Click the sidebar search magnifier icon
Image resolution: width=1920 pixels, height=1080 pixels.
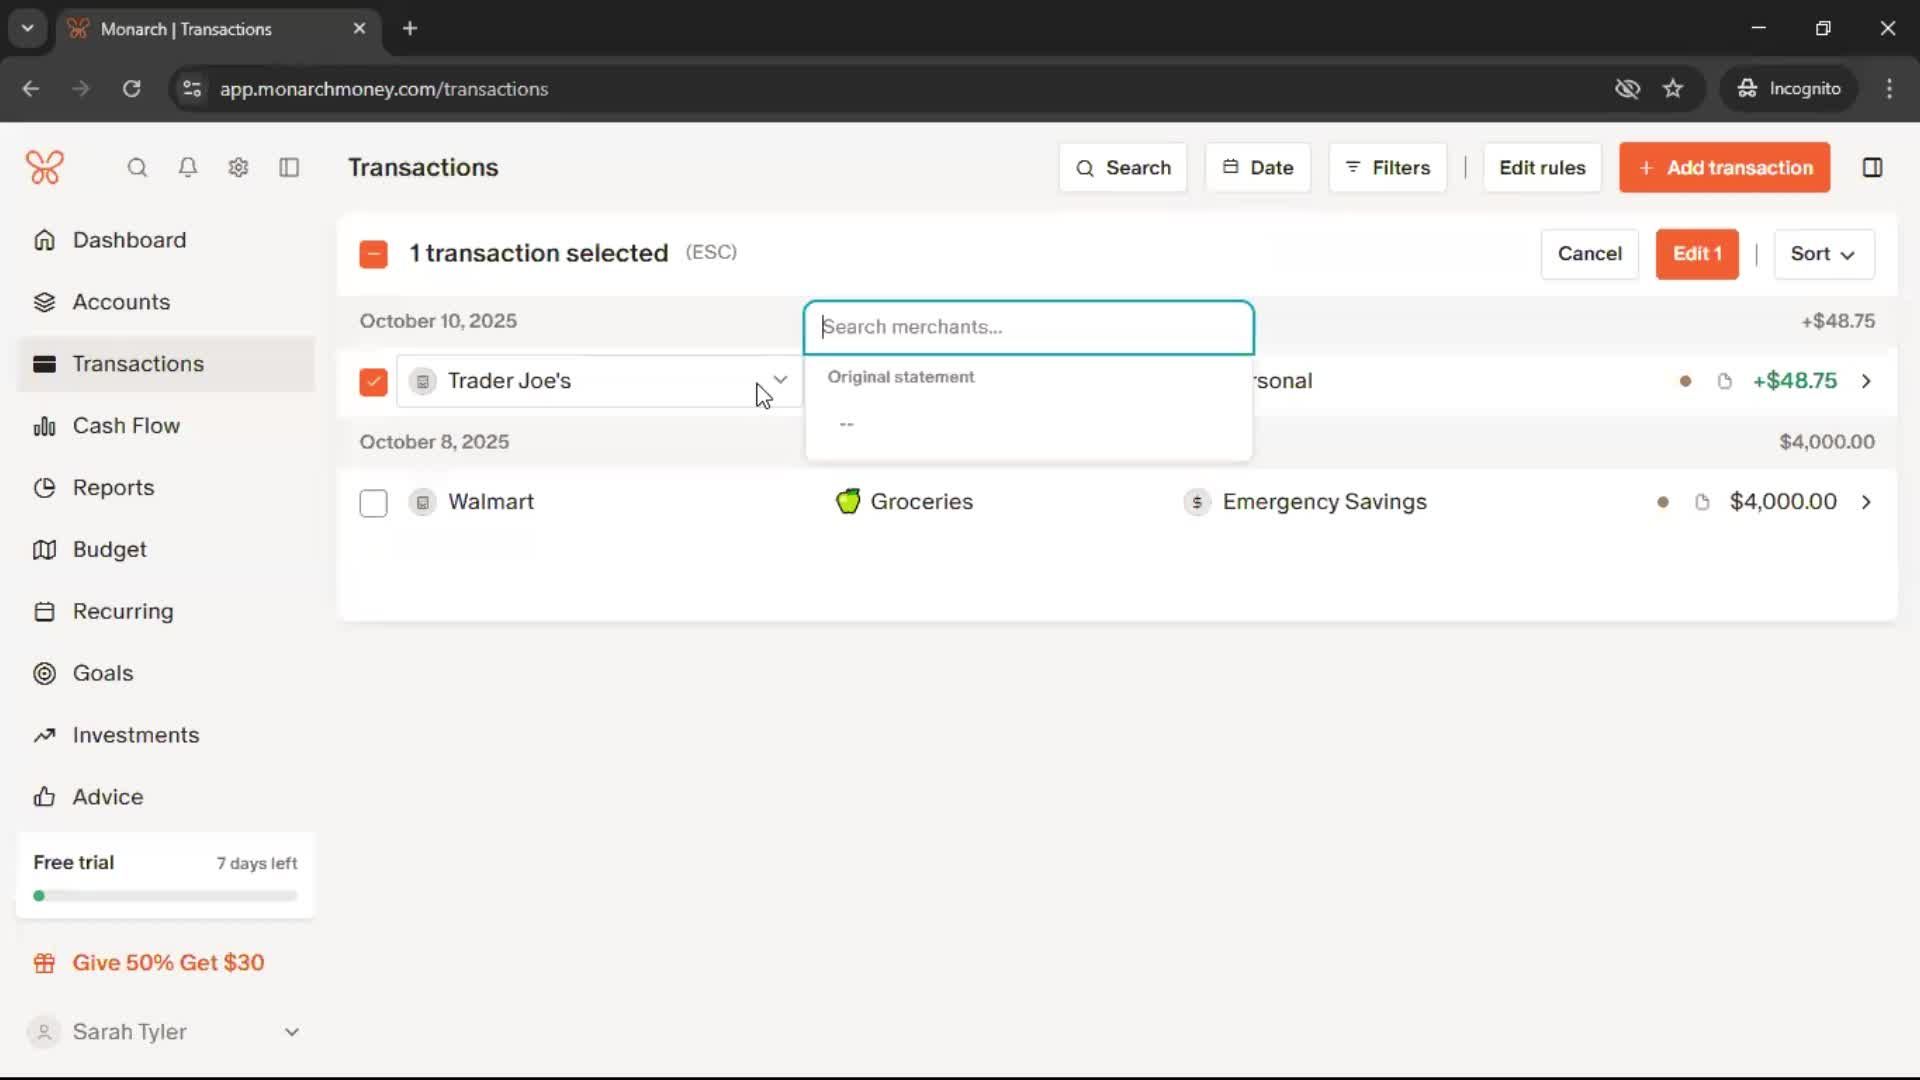[x=137, y=168]
